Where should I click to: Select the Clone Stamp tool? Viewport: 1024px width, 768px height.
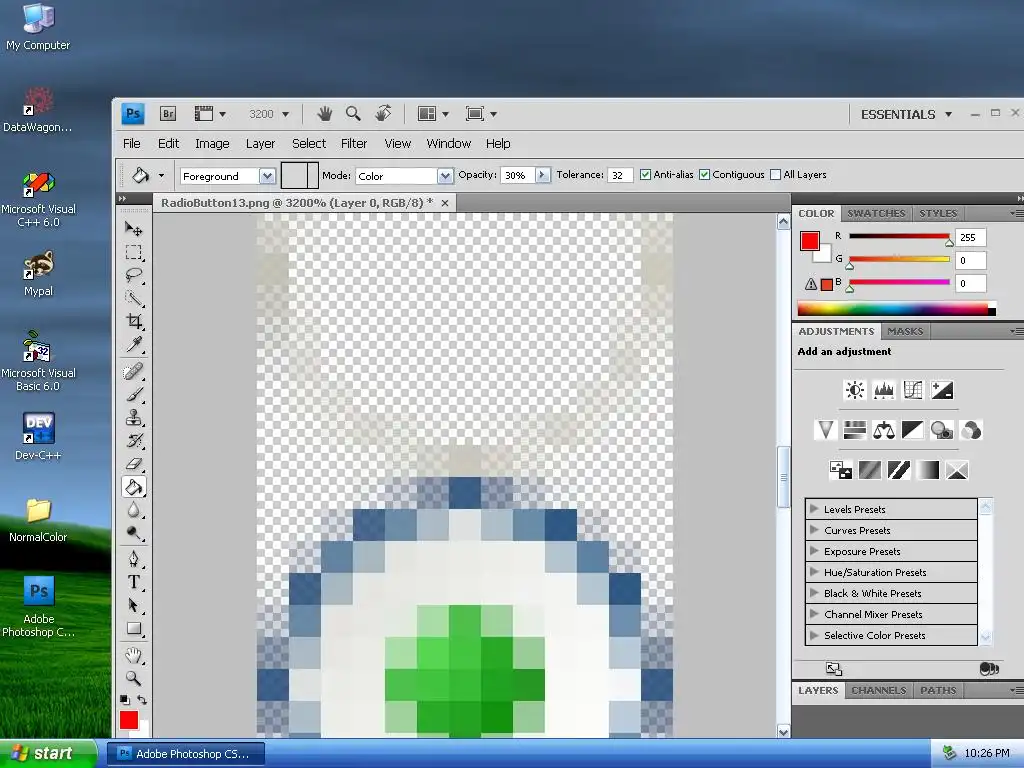(x=134, y=417)
